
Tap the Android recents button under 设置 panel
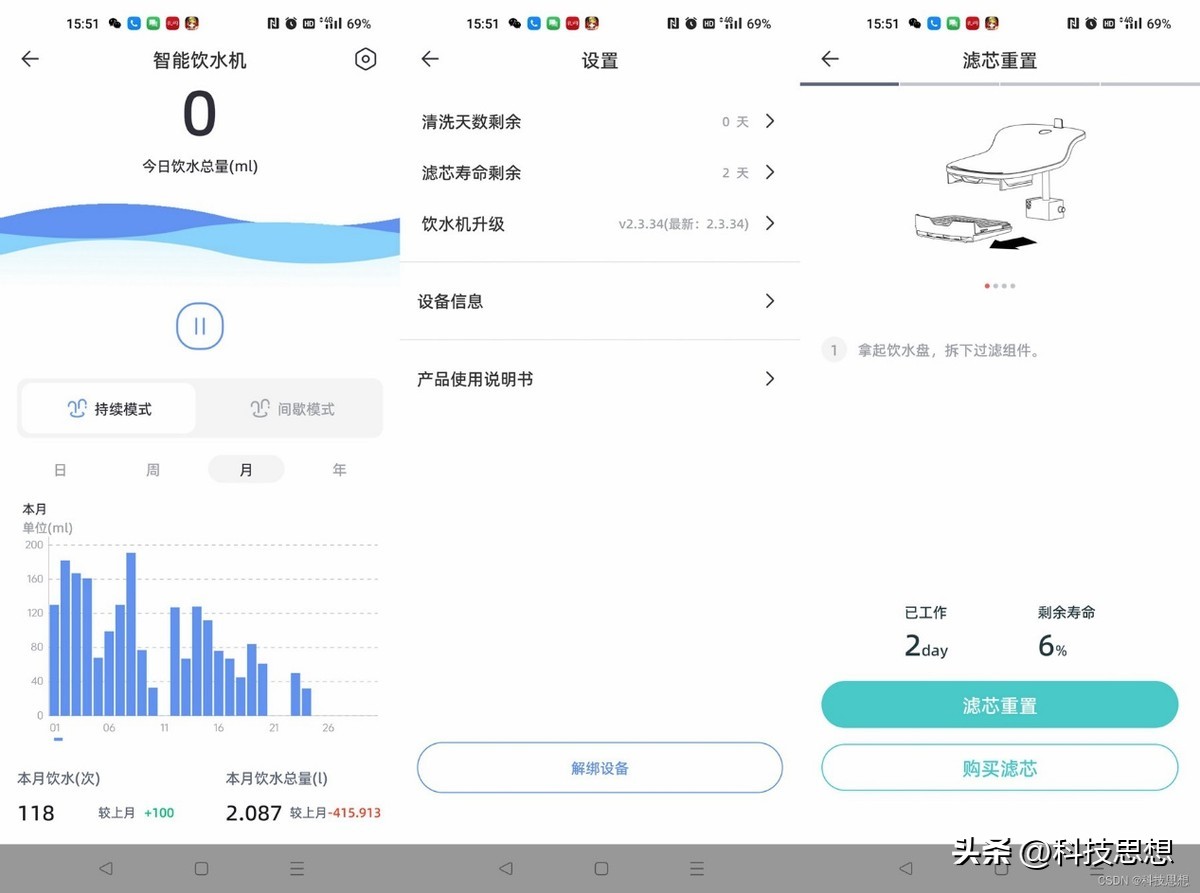tap(696, 868)
